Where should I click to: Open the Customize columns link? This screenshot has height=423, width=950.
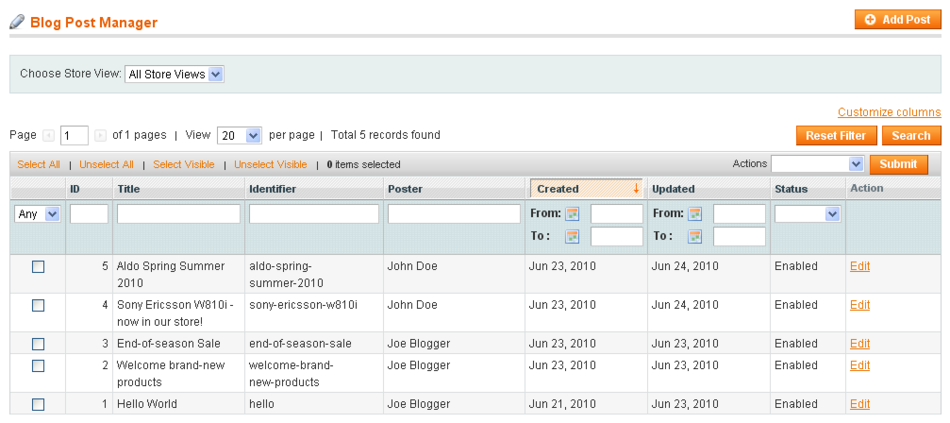[889, 112]
